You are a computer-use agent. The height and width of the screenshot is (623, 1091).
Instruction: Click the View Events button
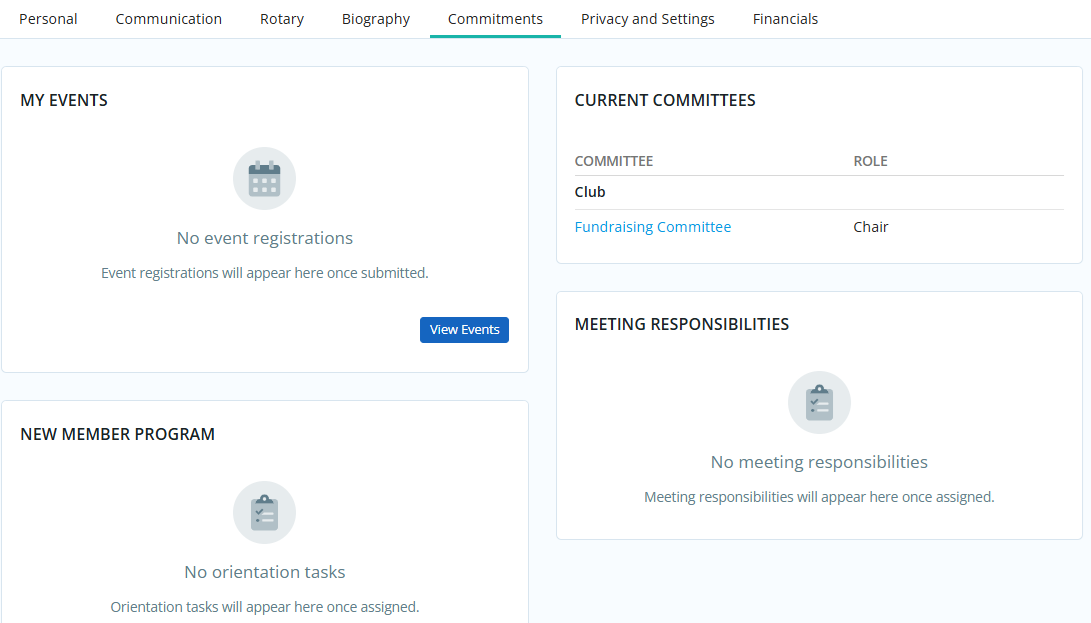[x=464, y=330]
